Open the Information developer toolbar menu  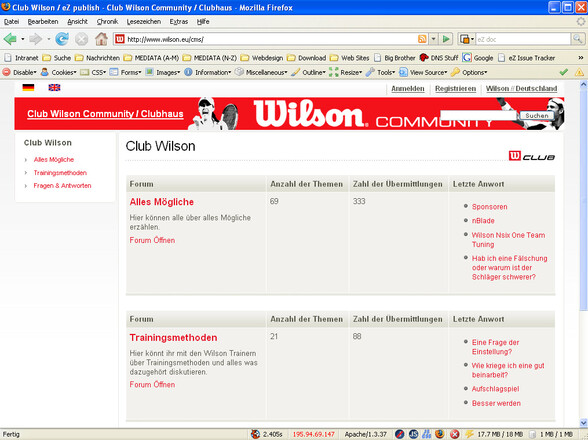pyautogui.click(x=208, y=72)
